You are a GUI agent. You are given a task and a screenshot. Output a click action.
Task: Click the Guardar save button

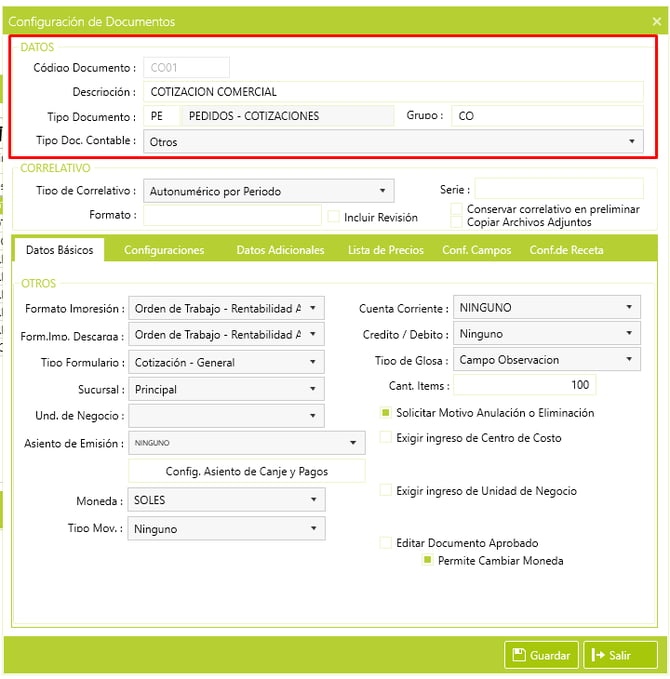pos(540,655)
